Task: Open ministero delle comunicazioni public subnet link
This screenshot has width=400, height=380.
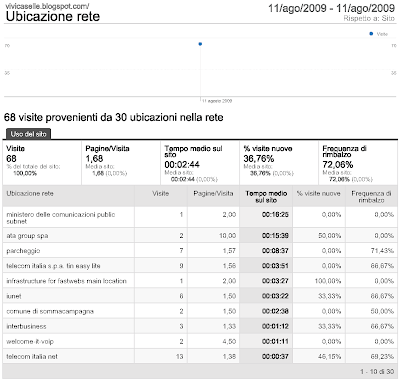Action: [61, 218]
